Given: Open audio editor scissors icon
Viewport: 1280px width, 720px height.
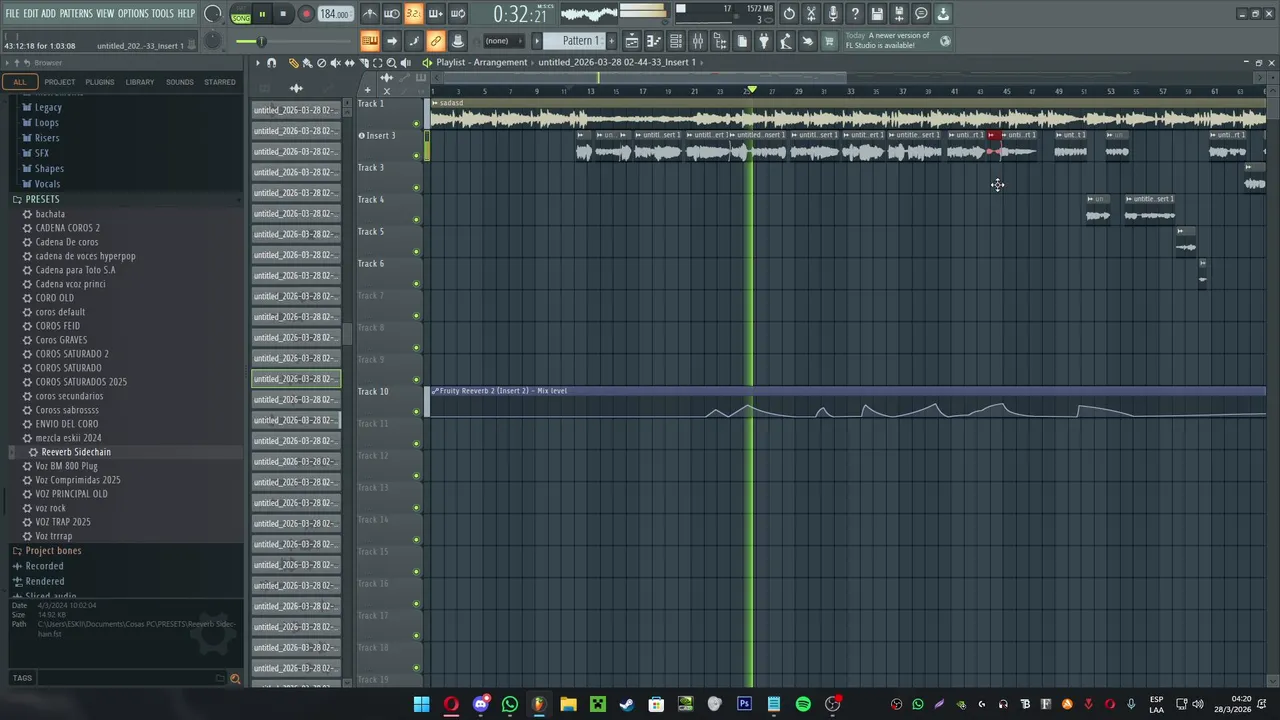Looking at the screenshot, I should (x=811, y=14).
